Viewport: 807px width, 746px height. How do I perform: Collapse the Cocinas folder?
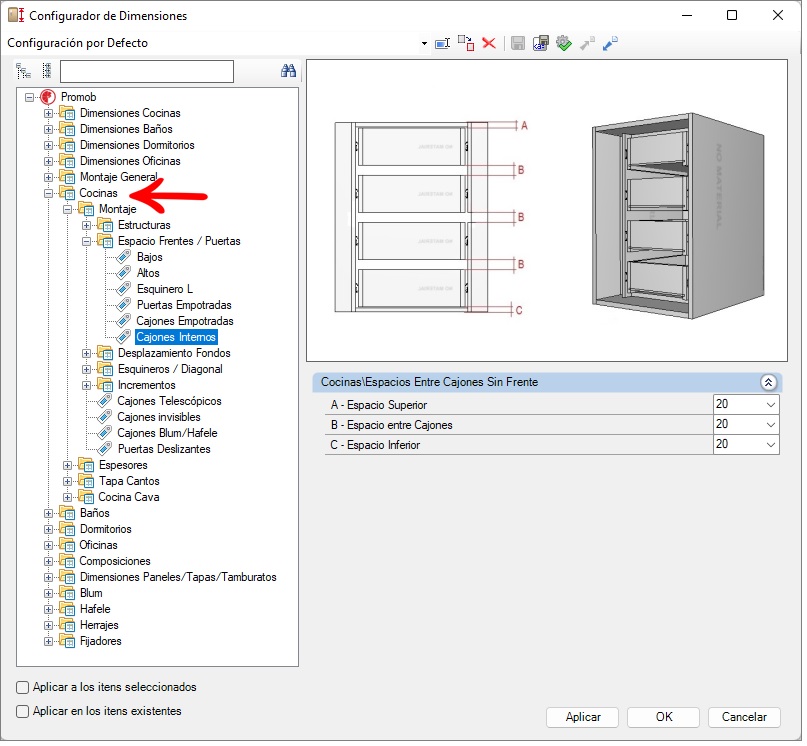pos(48,194)
